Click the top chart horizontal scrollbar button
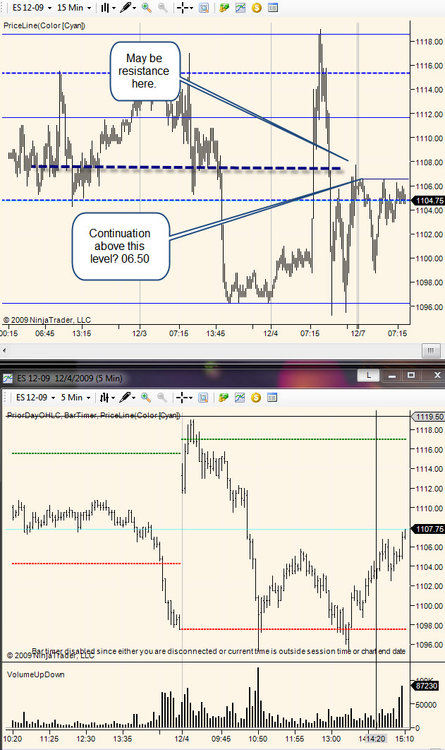Screen dimensions: 445x750 tap(431, 350)
